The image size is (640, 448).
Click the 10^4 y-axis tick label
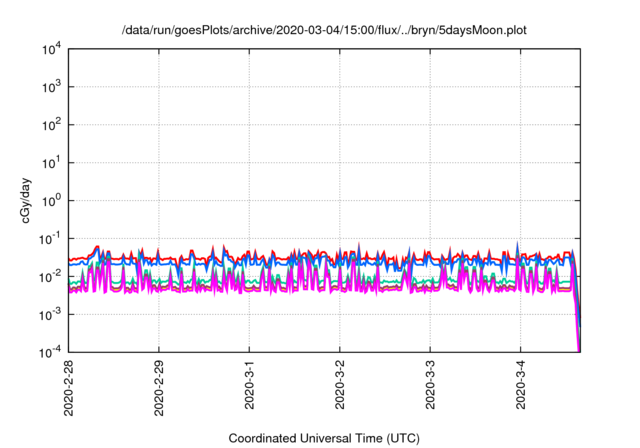(x=52, y=50)
